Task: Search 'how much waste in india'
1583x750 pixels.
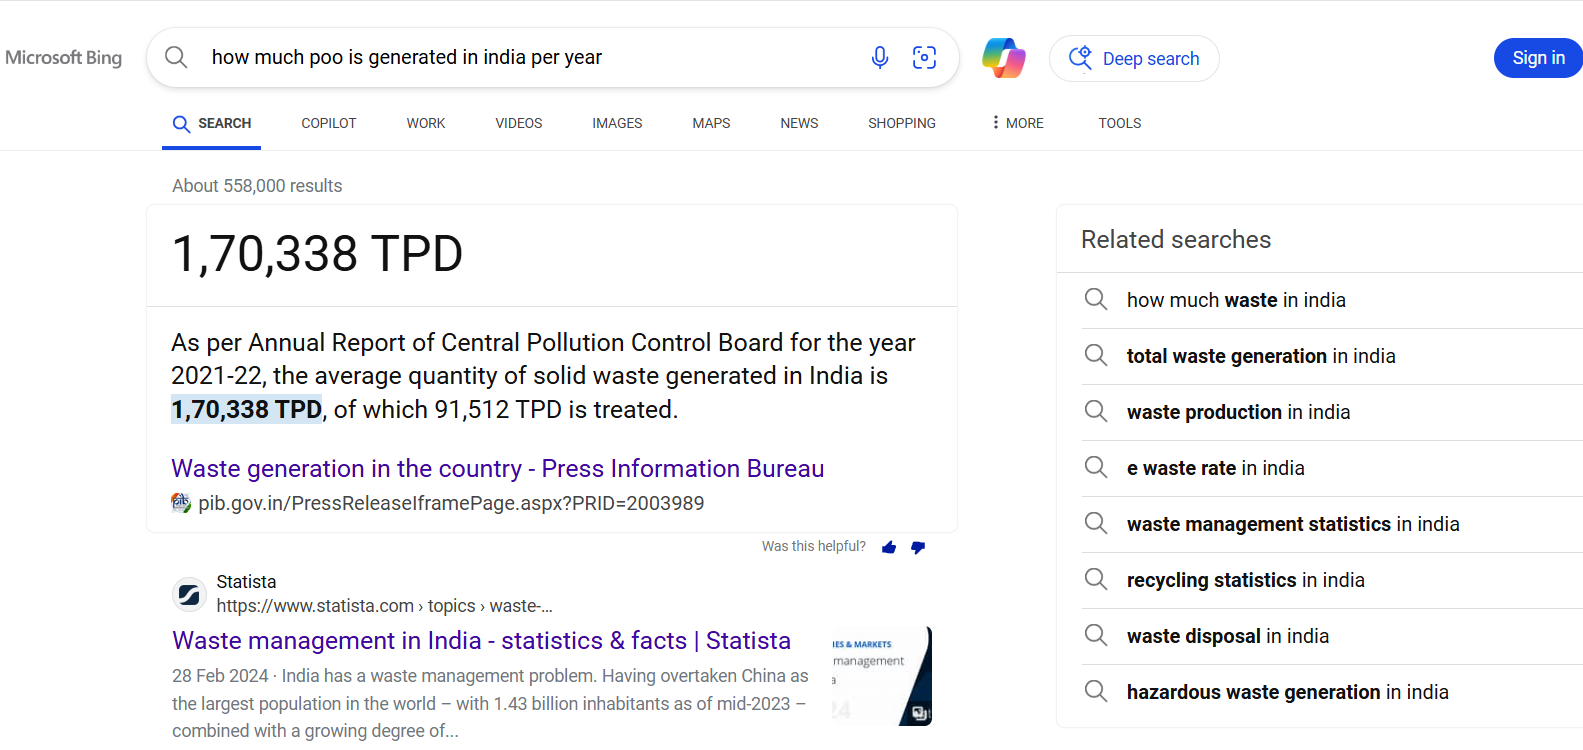Action: 1236,300
